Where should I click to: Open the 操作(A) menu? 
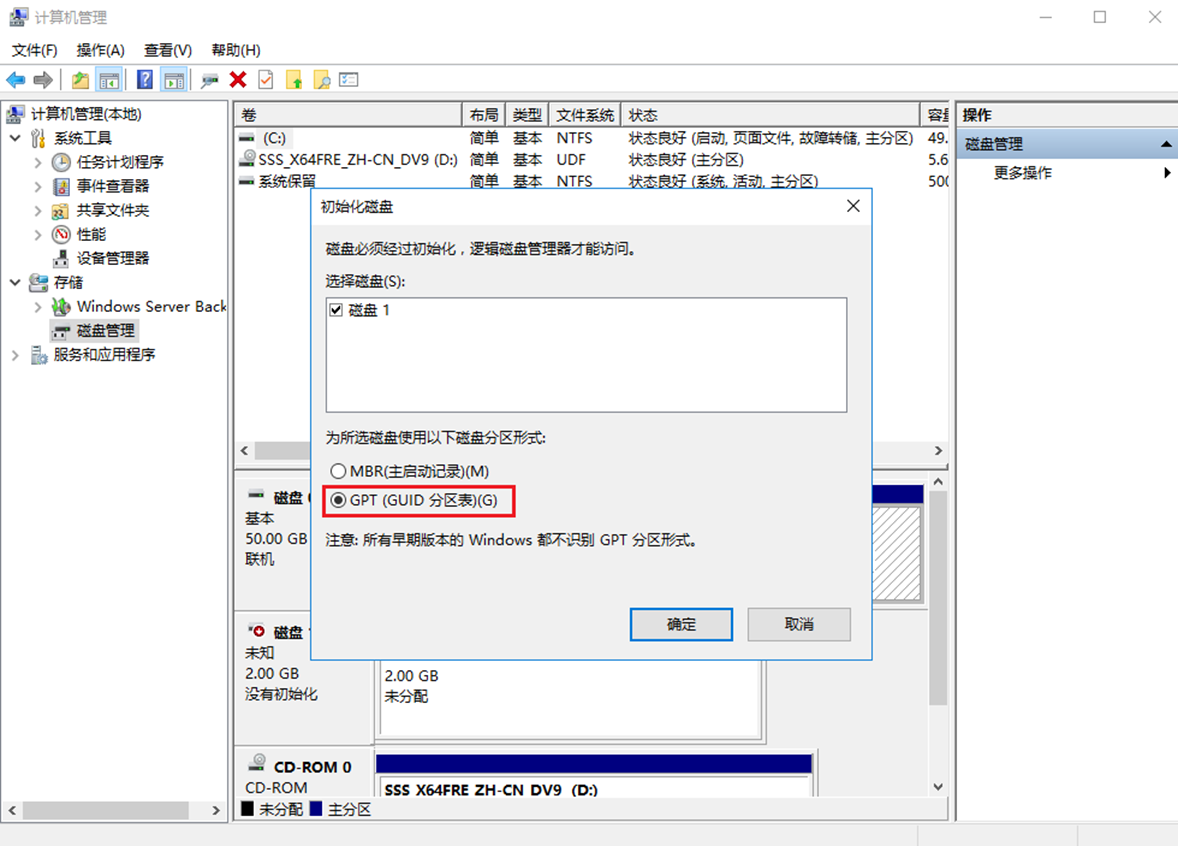click(101, 50)
